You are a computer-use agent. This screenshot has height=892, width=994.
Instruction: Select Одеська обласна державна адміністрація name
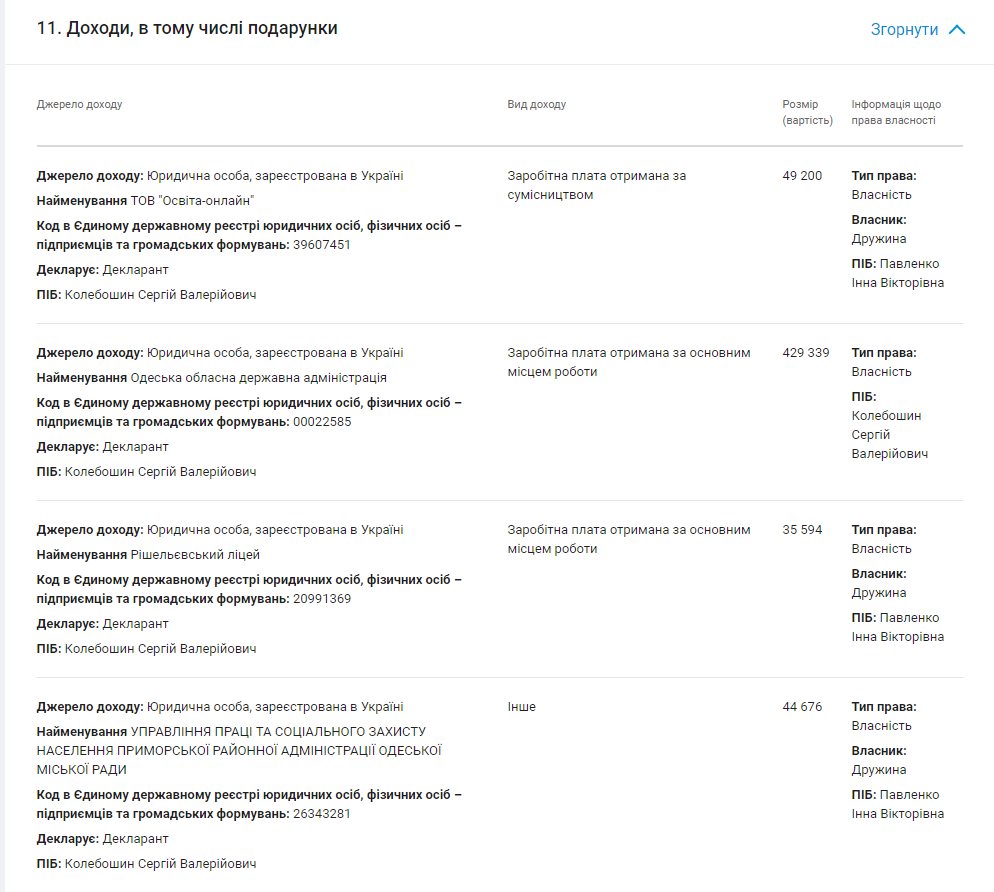point(258,378)
